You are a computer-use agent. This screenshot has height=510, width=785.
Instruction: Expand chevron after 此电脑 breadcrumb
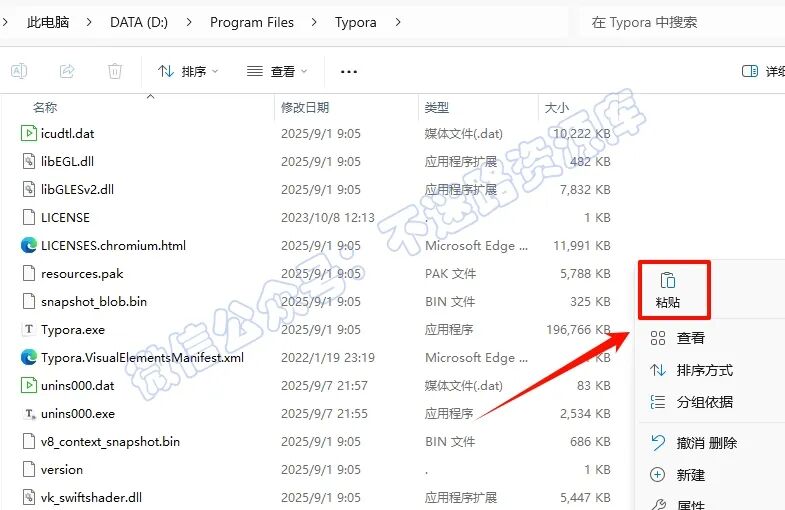click(x=89, y=22)
